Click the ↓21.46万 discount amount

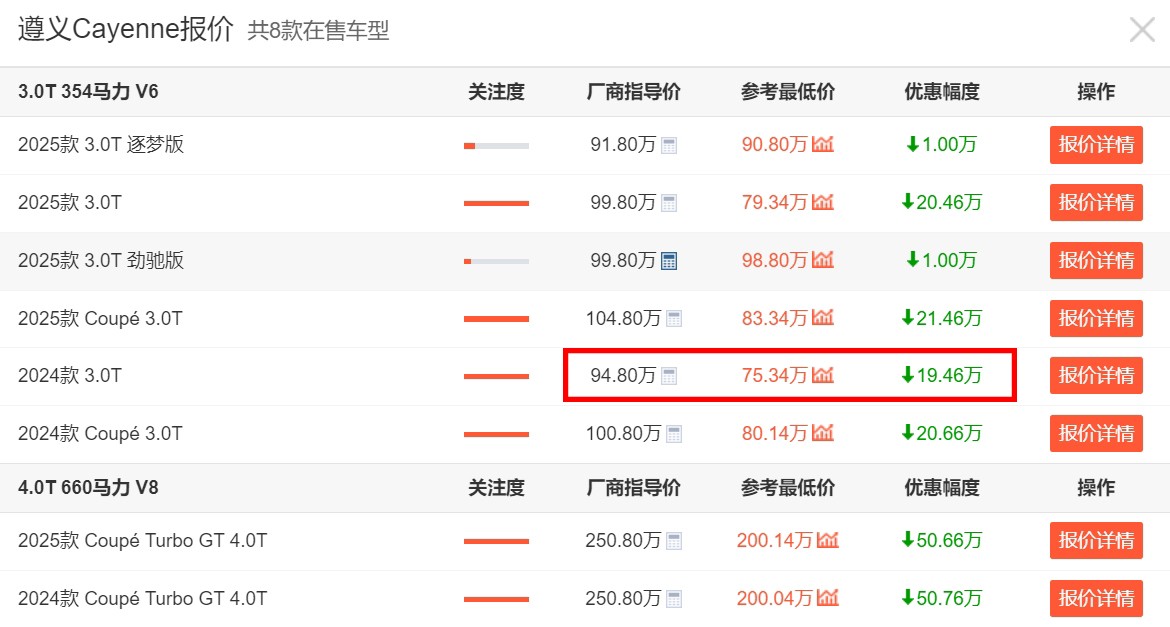click(942, 318)
